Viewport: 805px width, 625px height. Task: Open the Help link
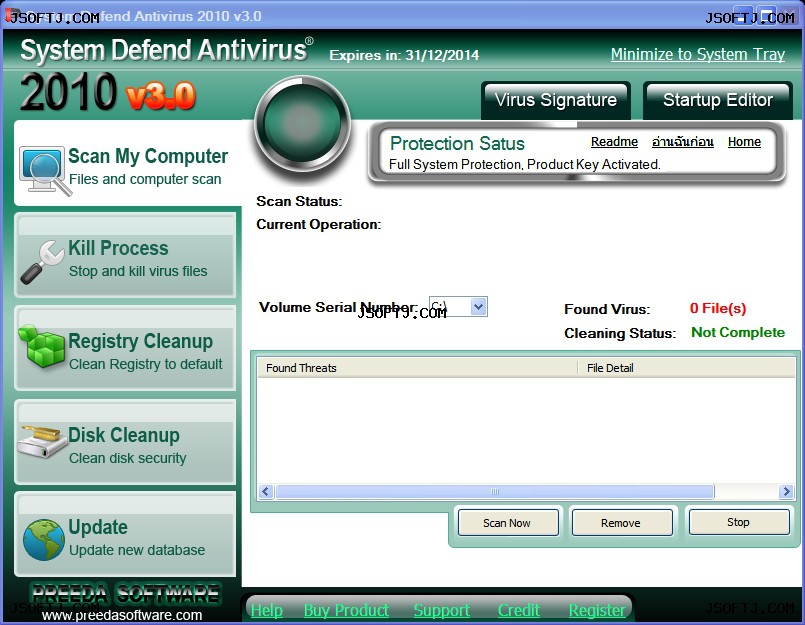click(266, 610)
